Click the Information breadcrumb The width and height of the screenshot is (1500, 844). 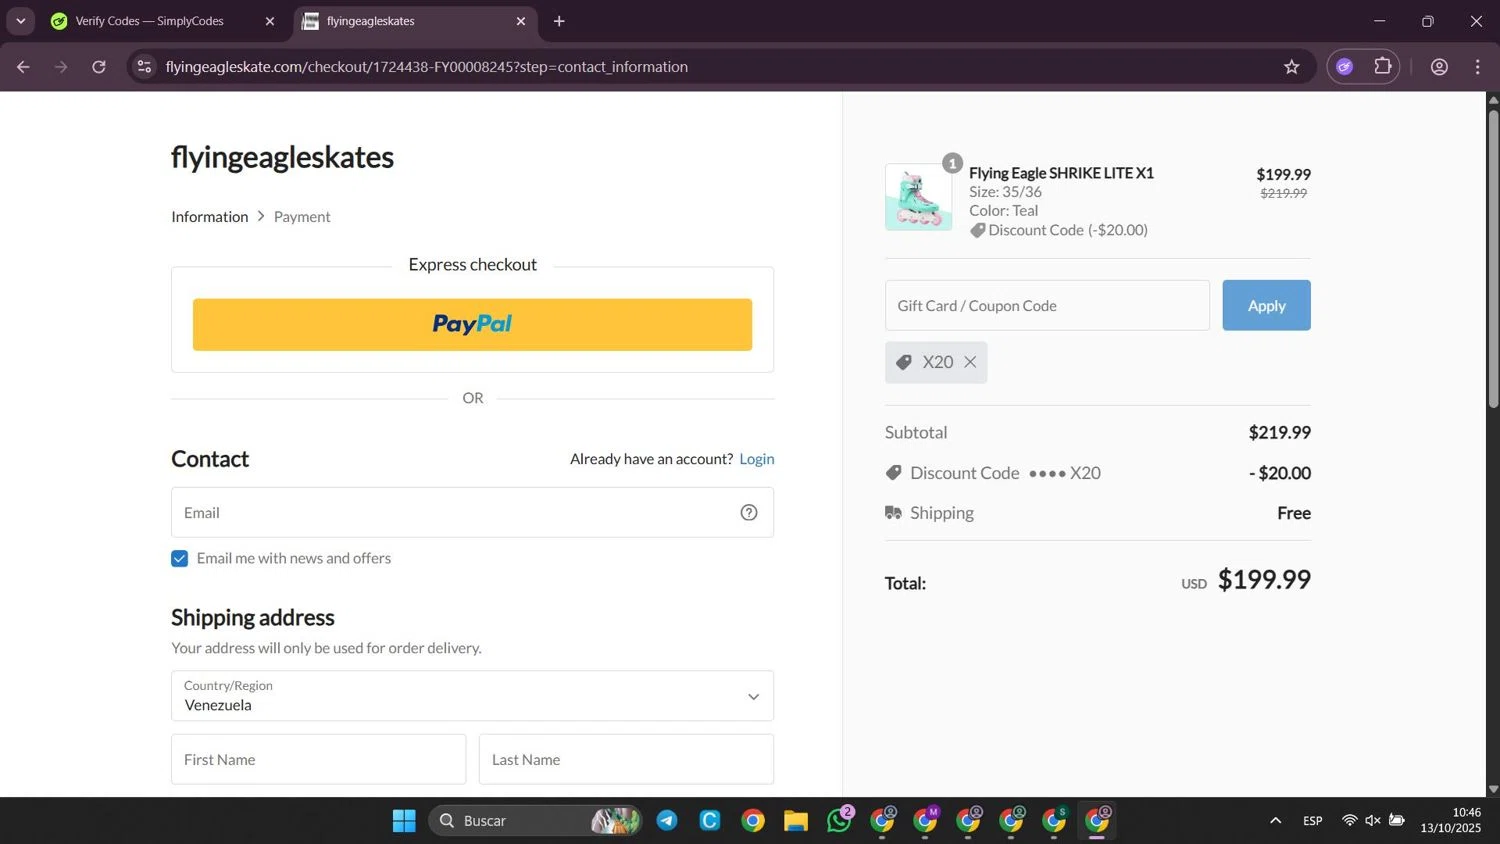click(210, 217)
